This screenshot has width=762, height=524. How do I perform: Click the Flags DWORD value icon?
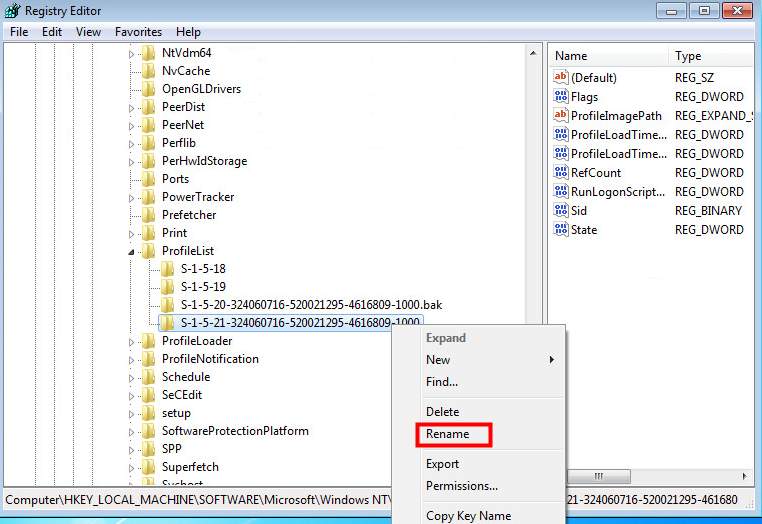561,96
